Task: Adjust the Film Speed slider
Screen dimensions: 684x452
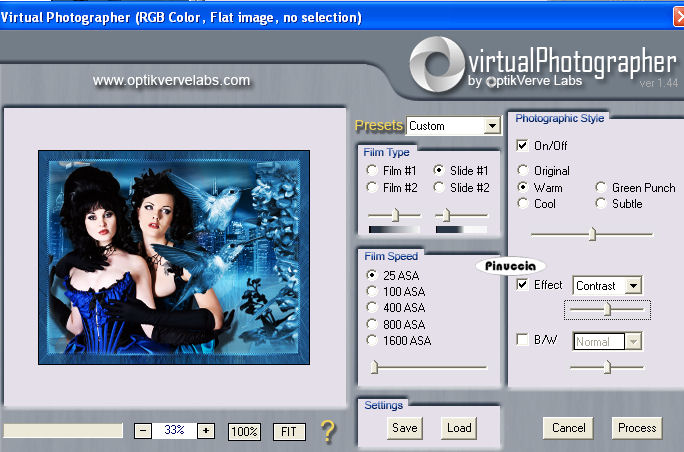Action: point(374,367)
